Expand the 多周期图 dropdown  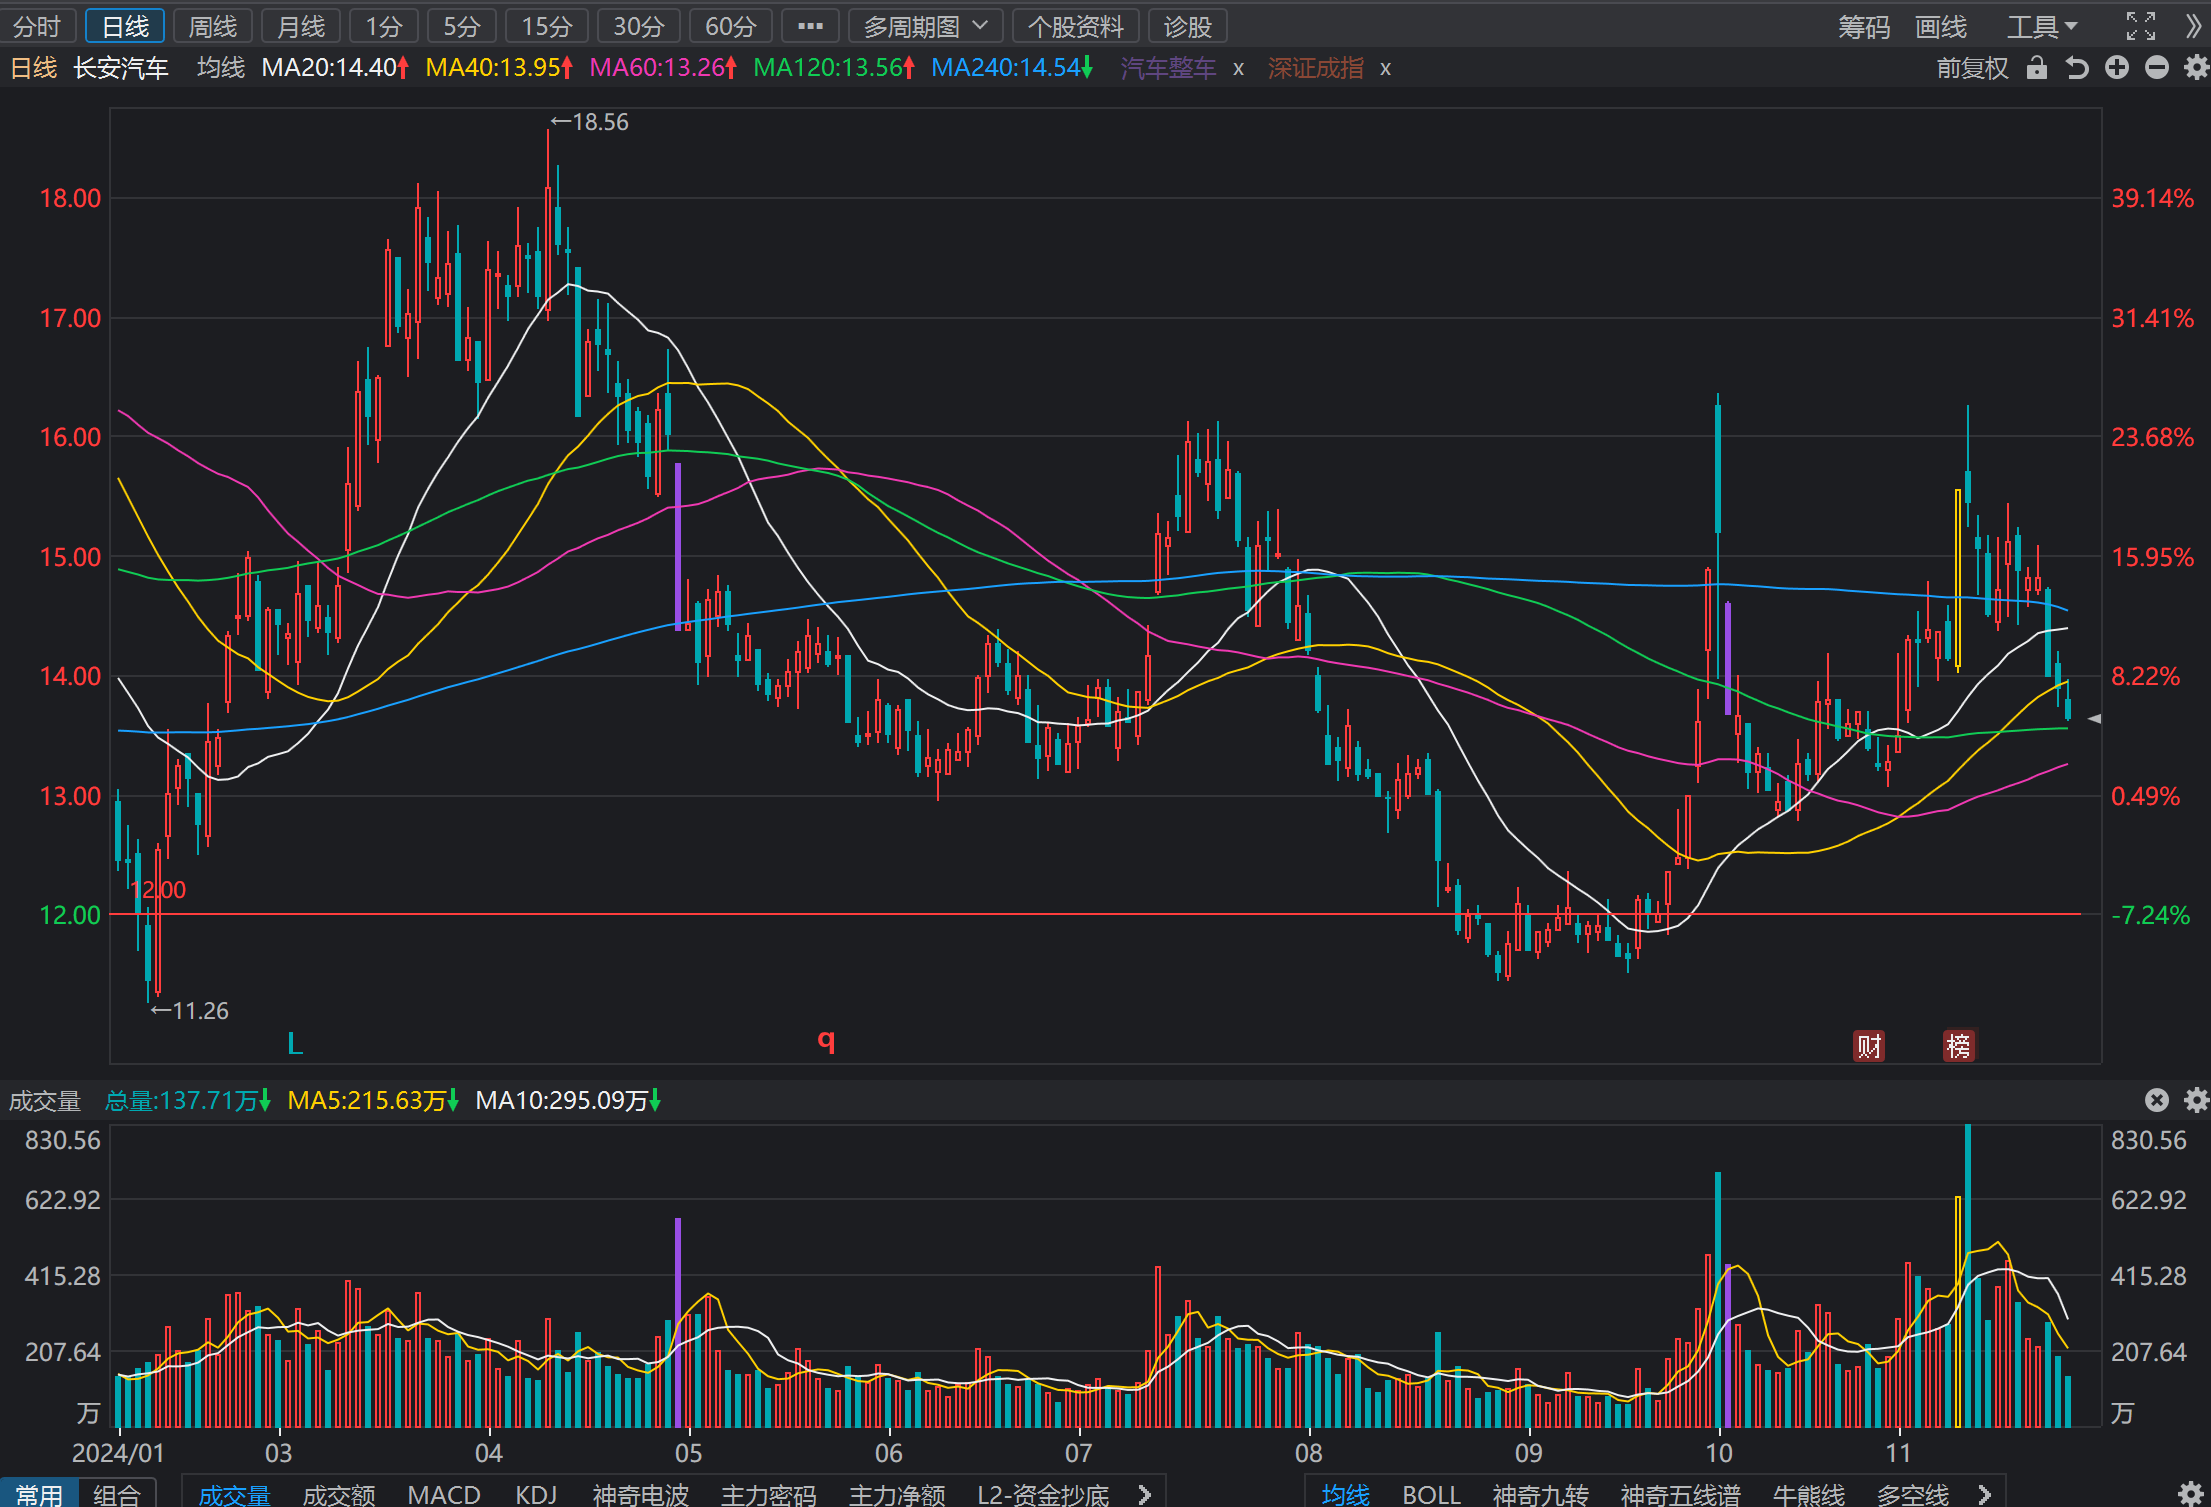point(925,27)
